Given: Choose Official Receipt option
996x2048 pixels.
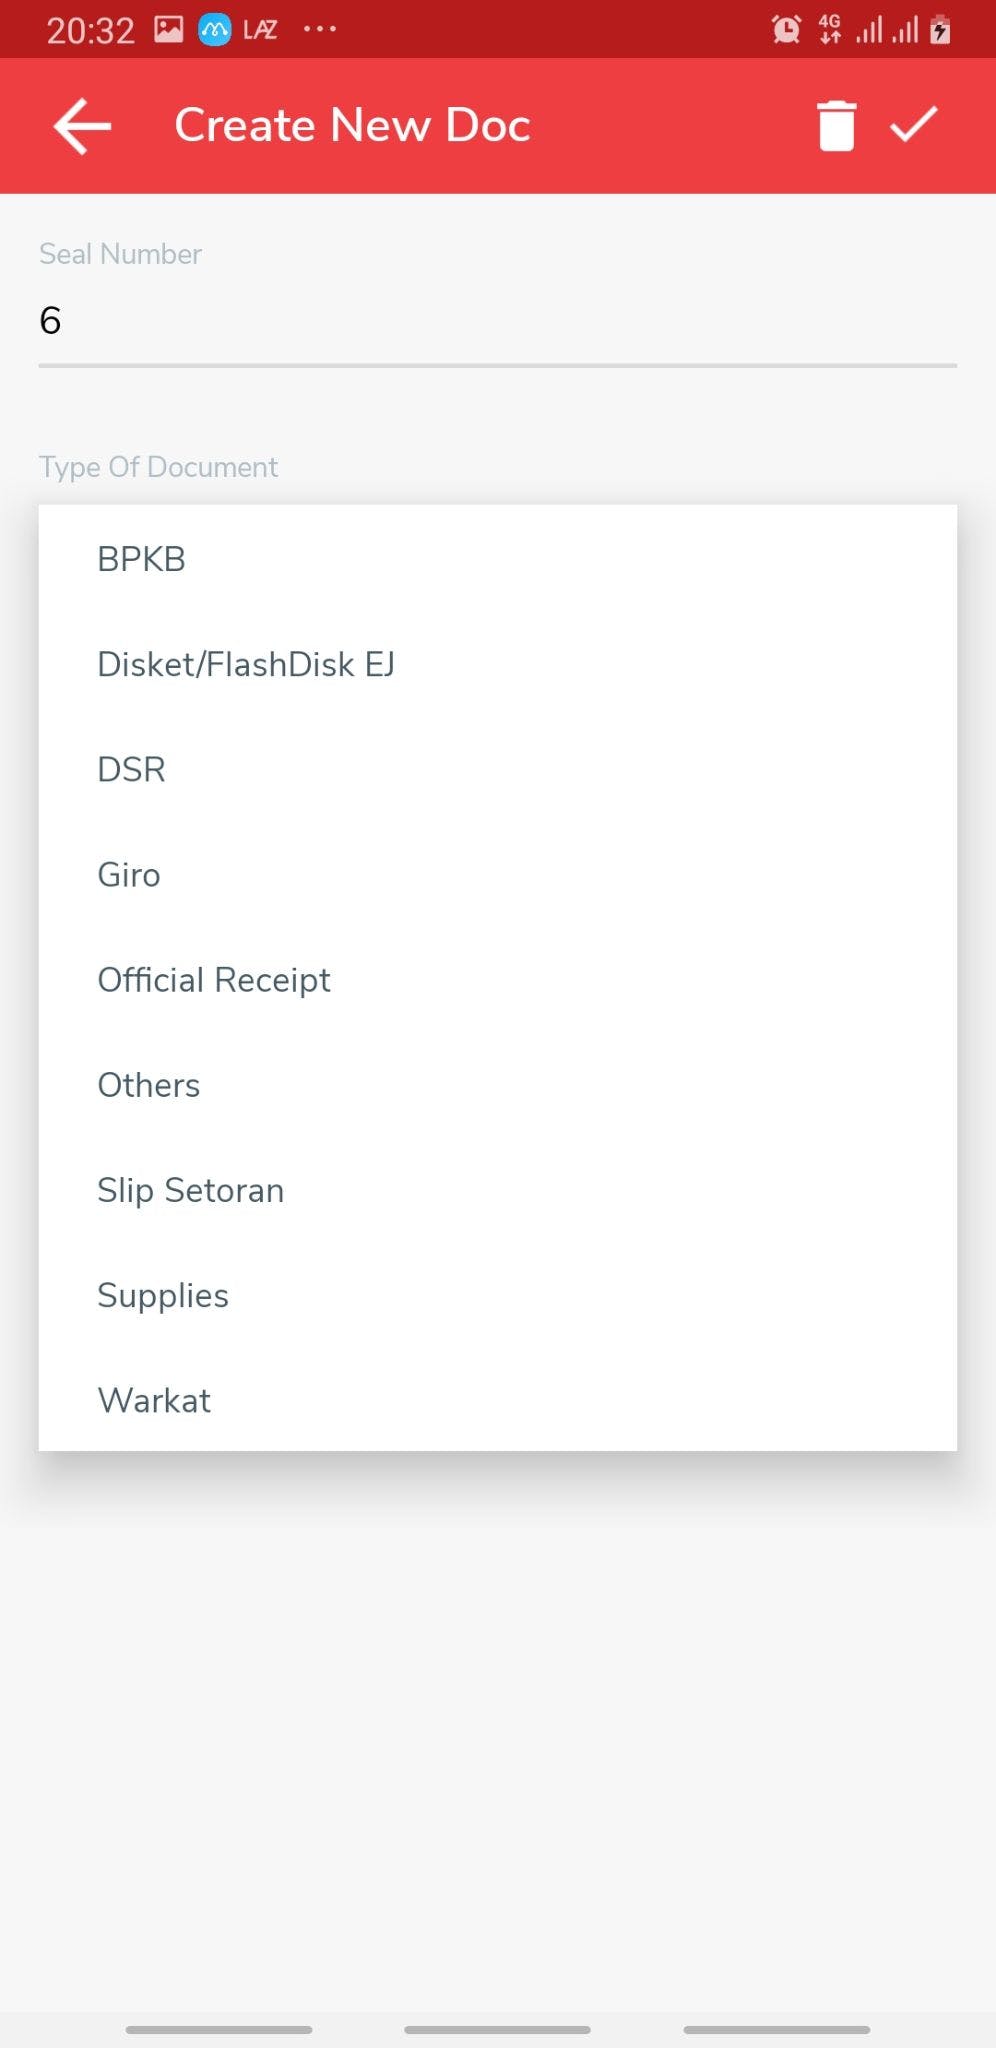Looking at the screenshot, I should click(214, 980).
